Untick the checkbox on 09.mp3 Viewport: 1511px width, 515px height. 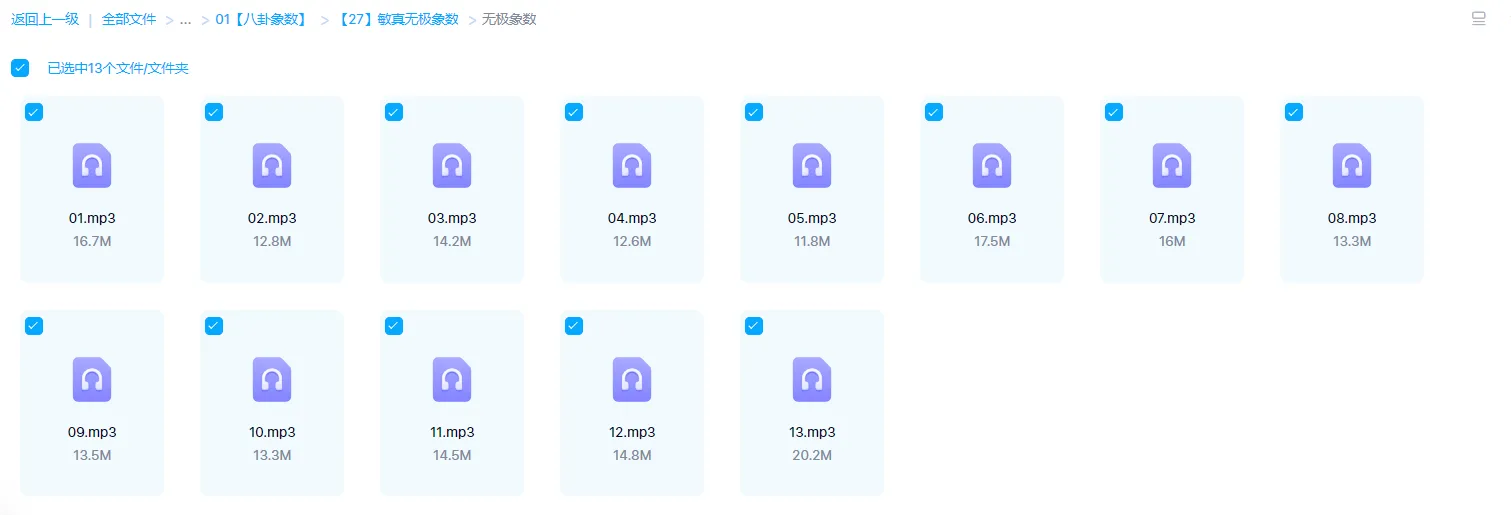click(34, 326)
